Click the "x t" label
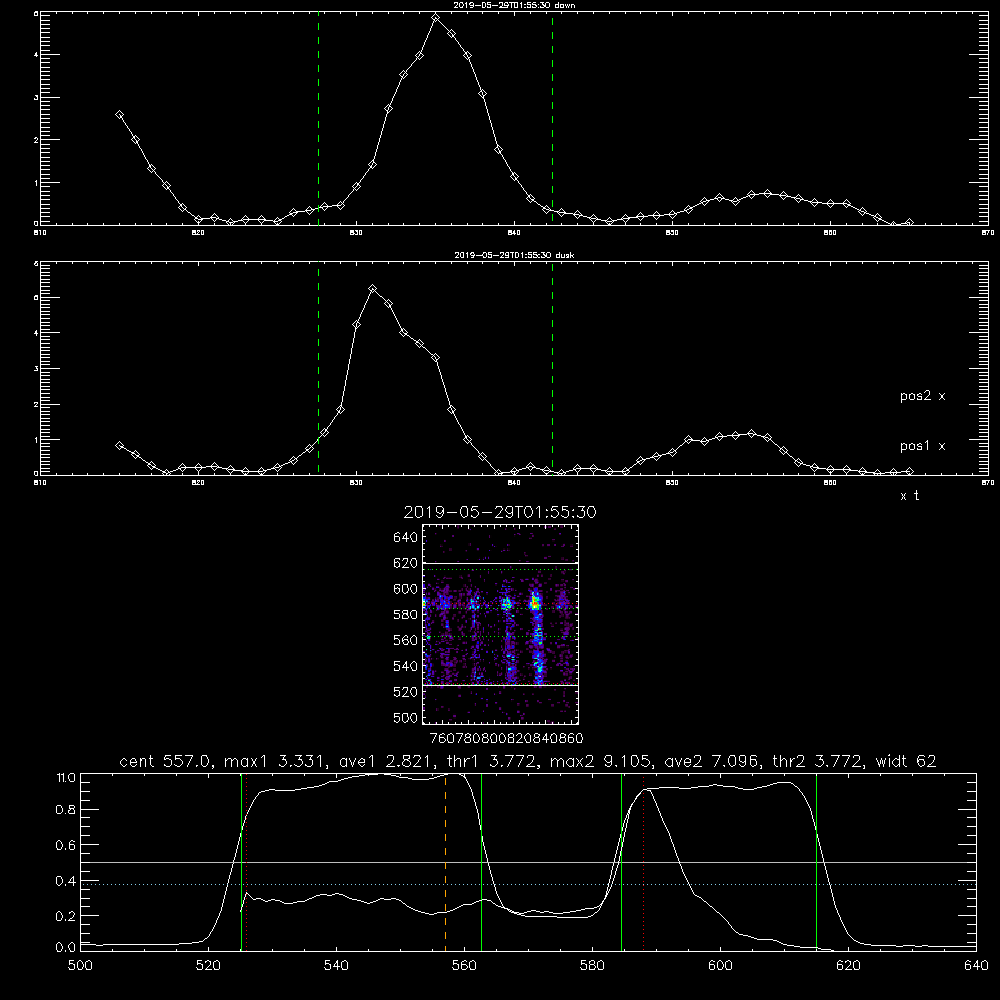The width and height of the screenshot is (1000, 1000). [909, 496]
